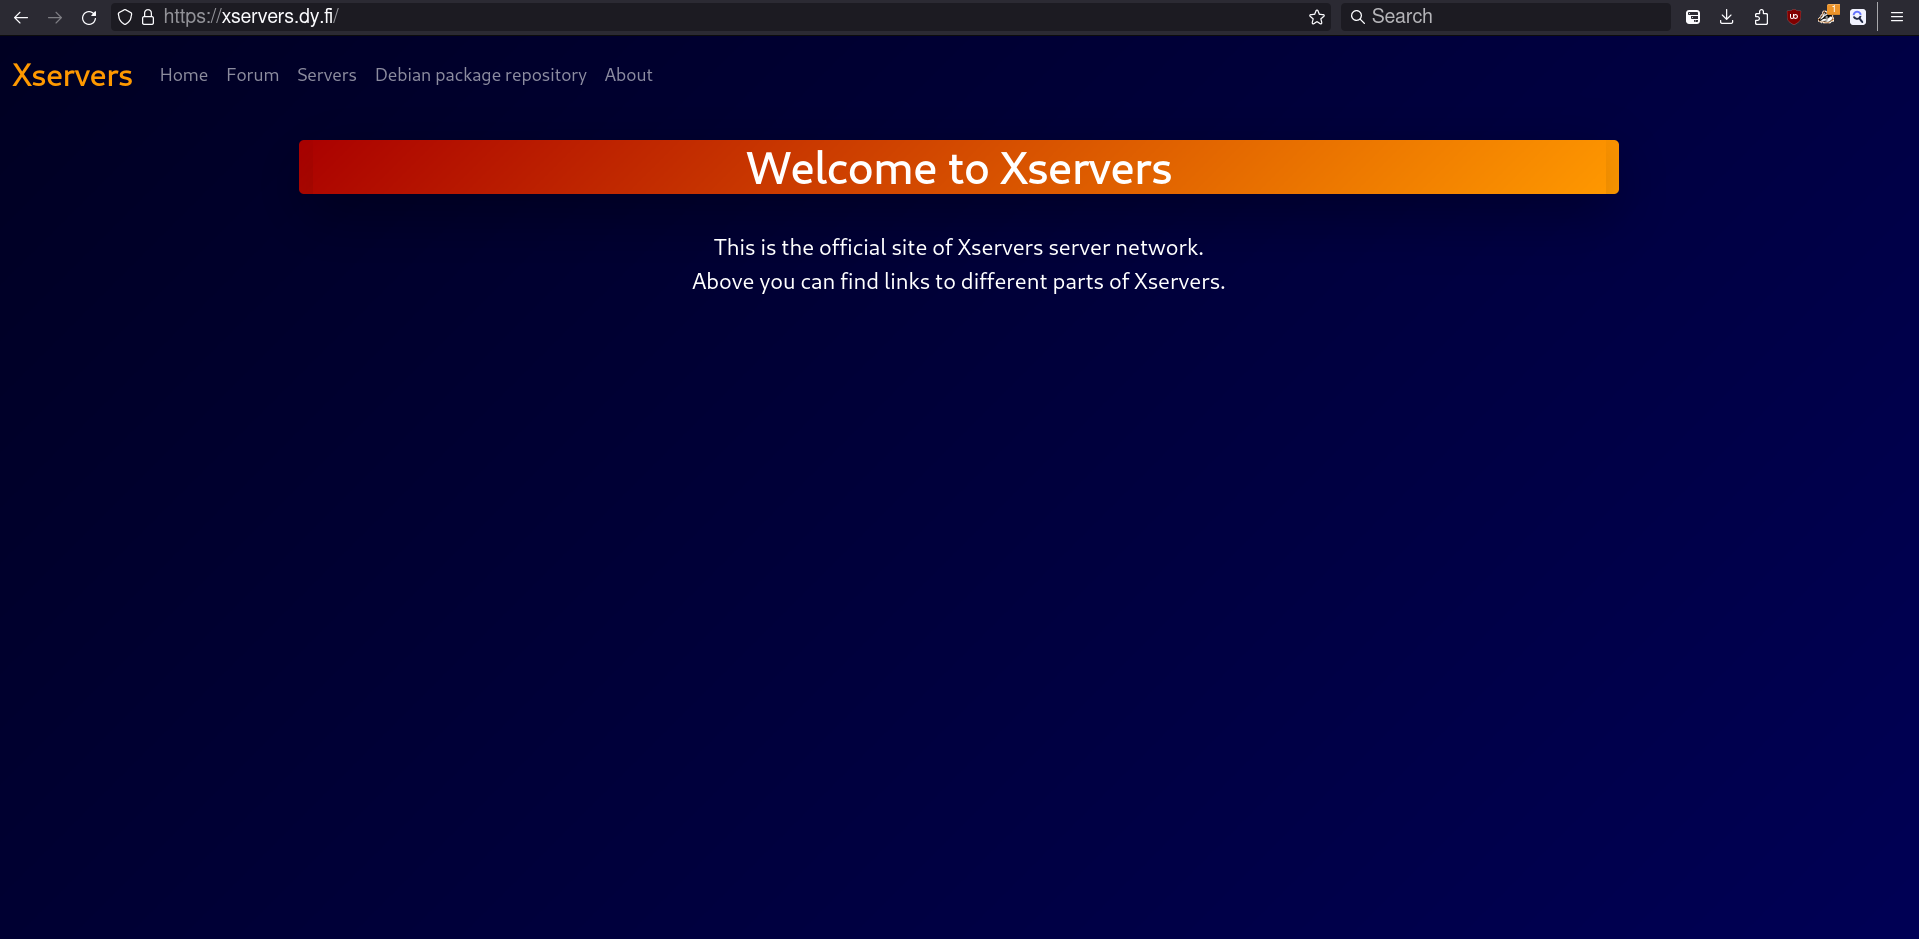Go to the Home nav item
Screen dimensions: 1919x939
pyautogui.click(x=184, y=75)
